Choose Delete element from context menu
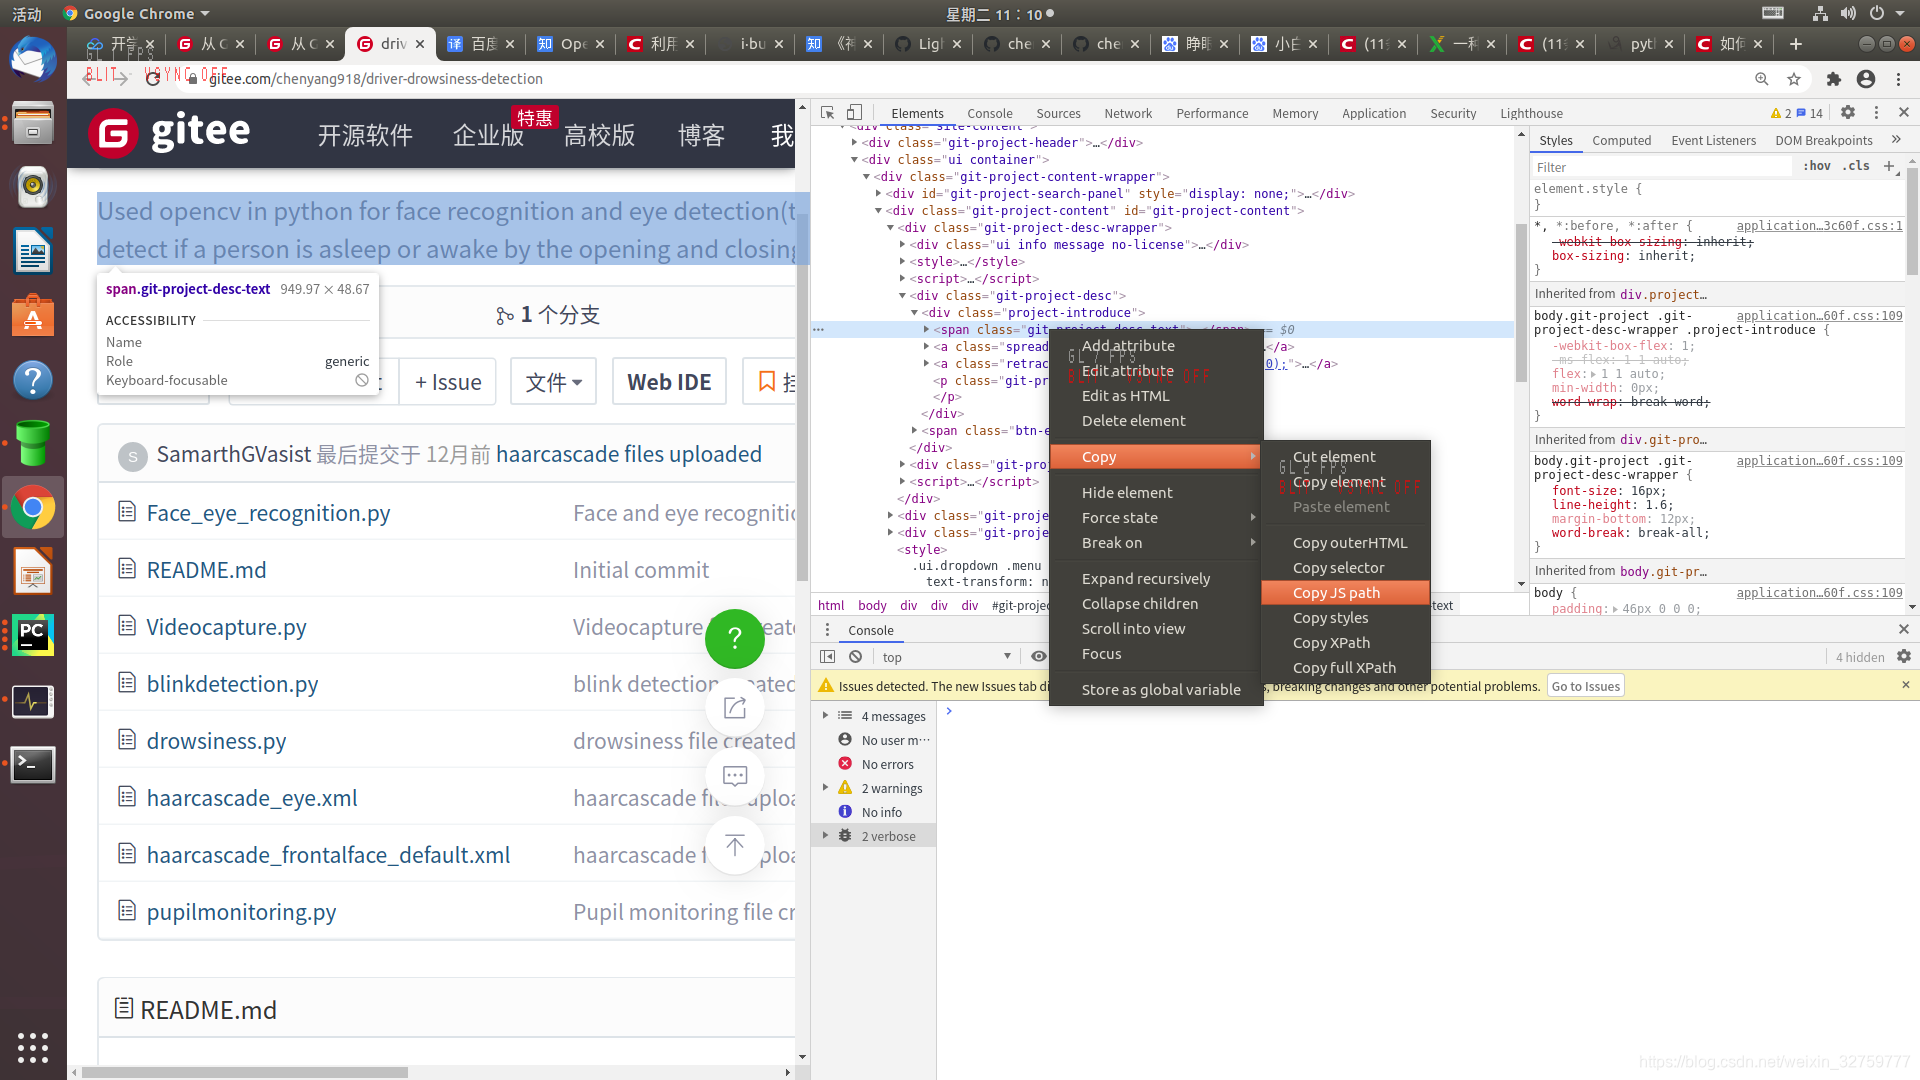Viewport: 1920px width, 1080px height. tap(1156, 421)
